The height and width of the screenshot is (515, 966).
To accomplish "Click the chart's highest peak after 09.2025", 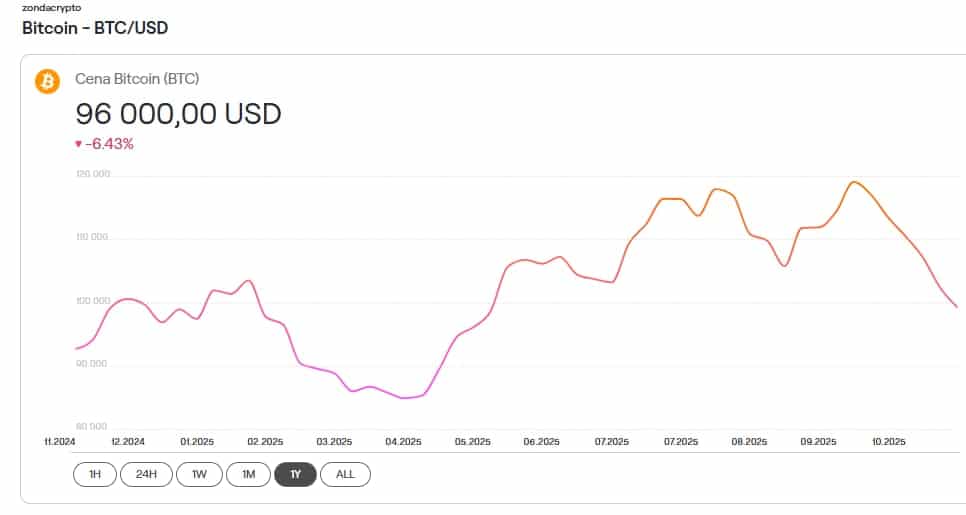I will point(853,182).
